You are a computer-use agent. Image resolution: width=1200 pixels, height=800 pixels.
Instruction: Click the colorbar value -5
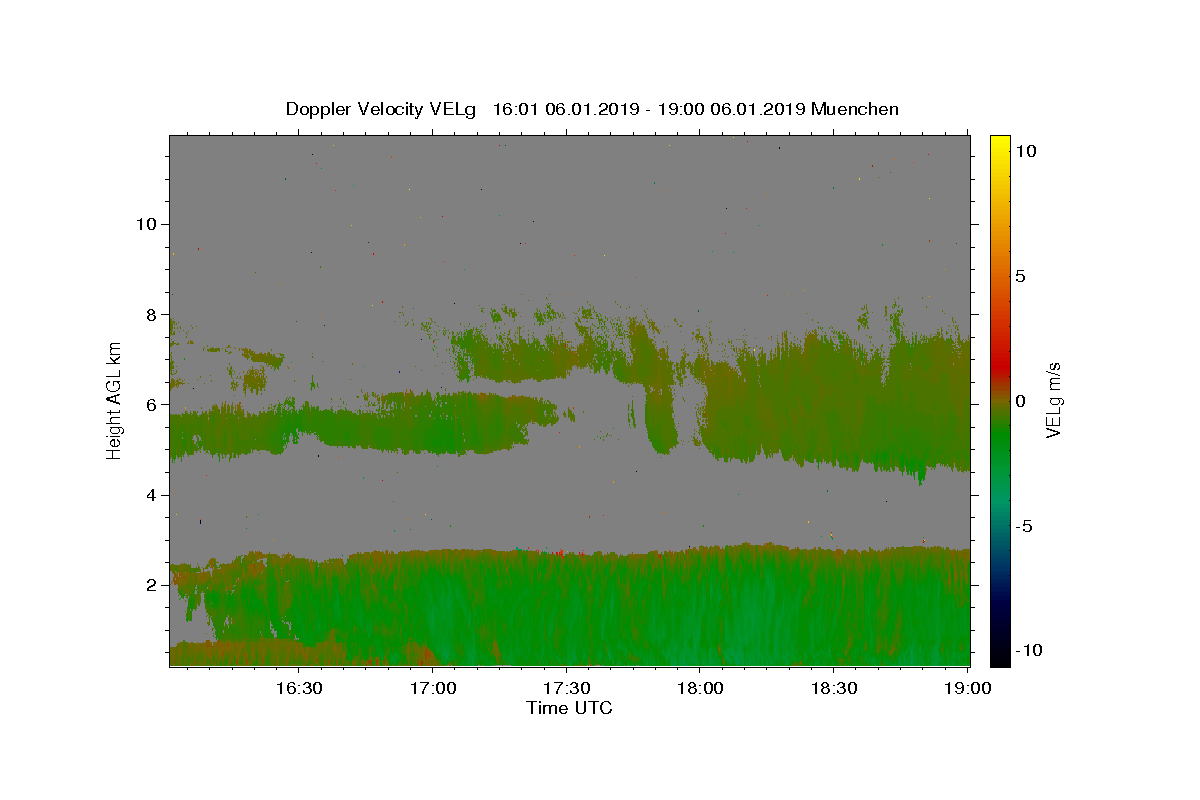coord(1023,526)
